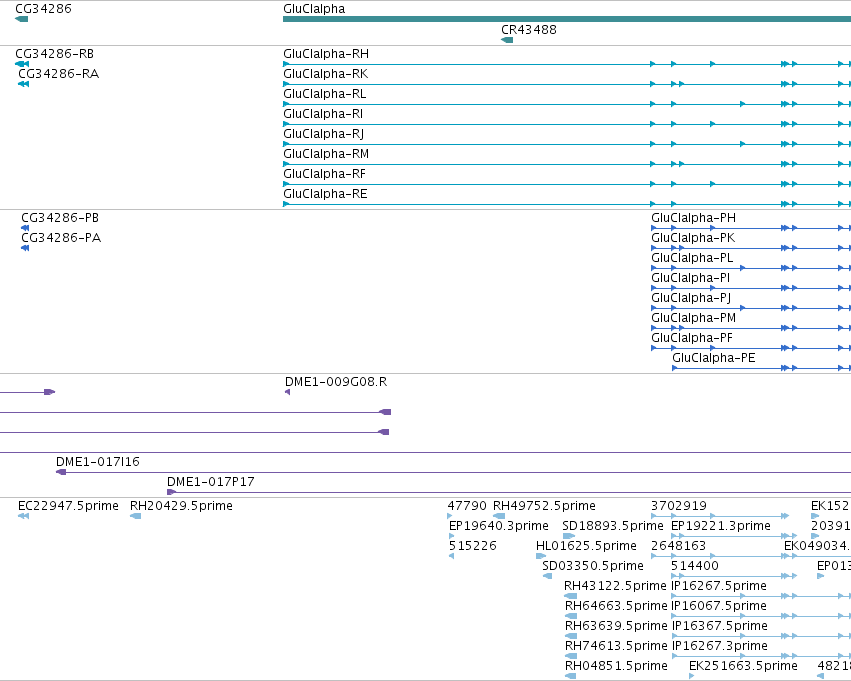Click the IP16267.3prime EST
851x681 pixels.
[761, 657]
